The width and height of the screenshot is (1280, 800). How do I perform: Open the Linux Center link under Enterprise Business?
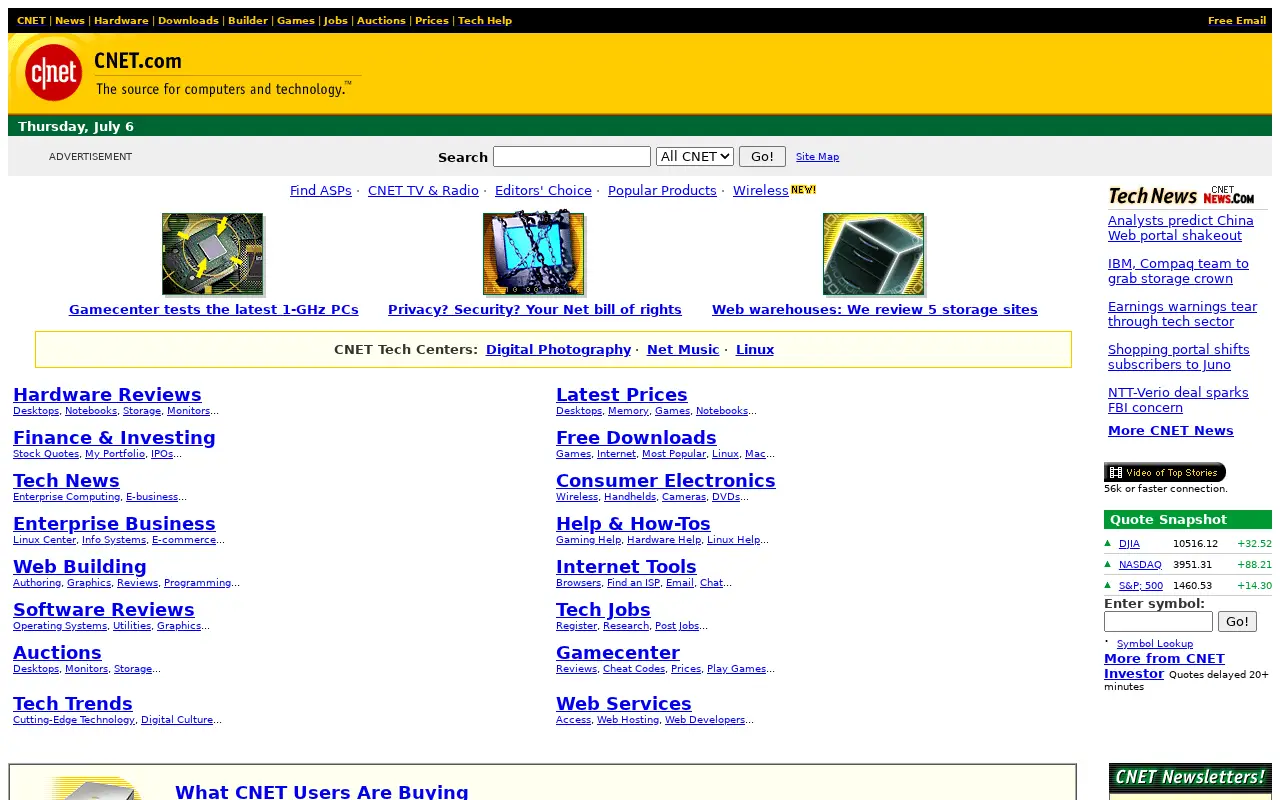pyautogui.click(x=44, y=540)
